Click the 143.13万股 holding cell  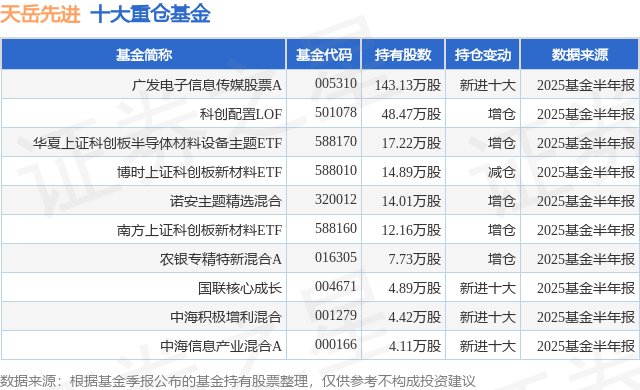(x=408, y=85)
